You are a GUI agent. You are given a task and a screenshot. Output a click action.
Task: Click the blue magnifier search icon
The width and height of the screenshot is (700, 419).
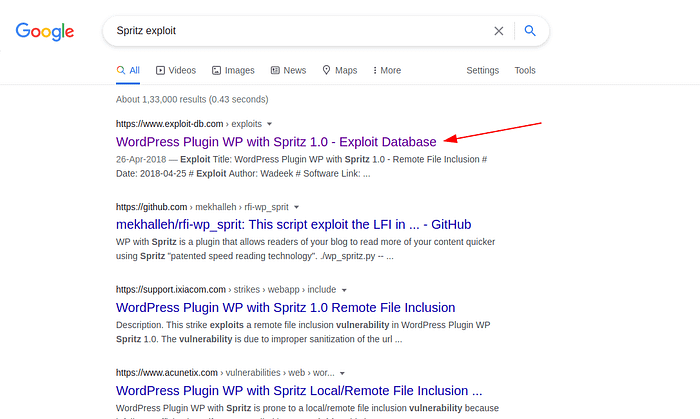(x=530, y=30)
